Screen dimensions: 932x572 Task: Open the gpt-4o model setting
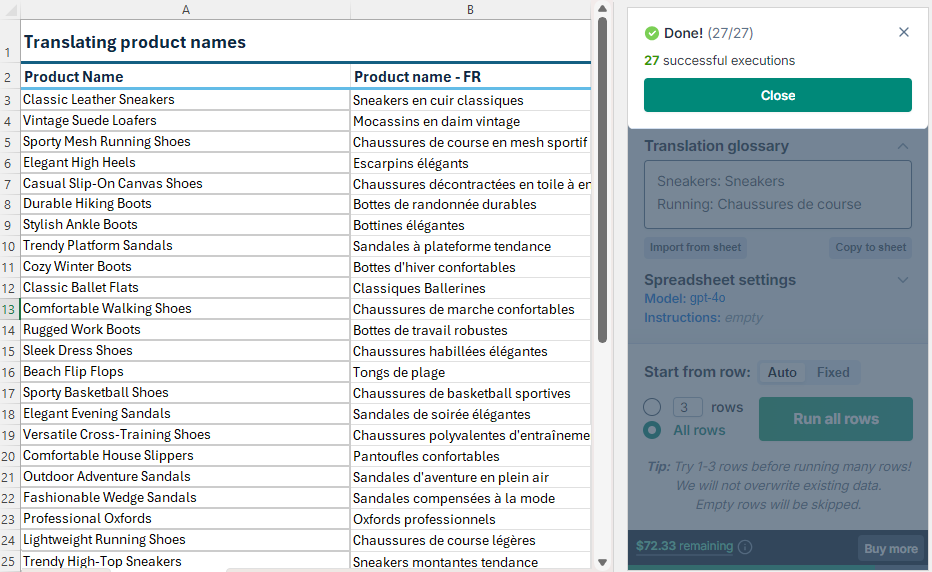[x=709, y=298]
